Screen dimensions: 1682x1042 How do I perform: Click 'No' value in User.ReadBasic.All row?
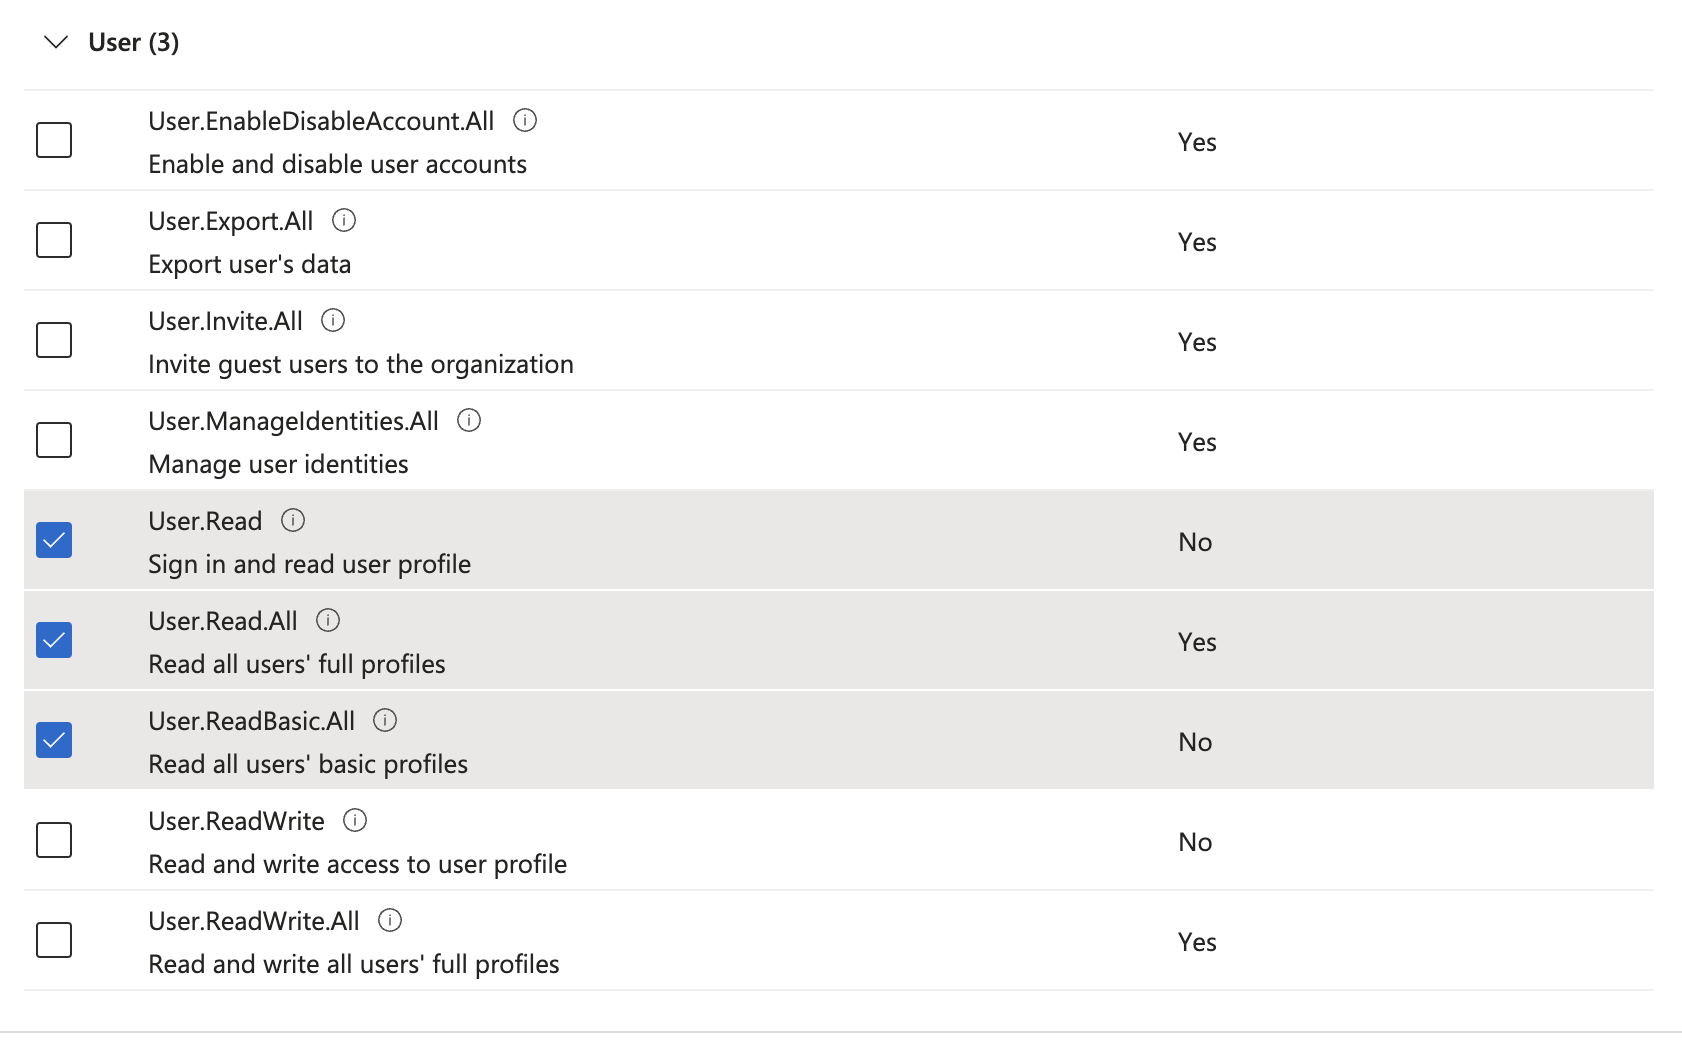1195,742
